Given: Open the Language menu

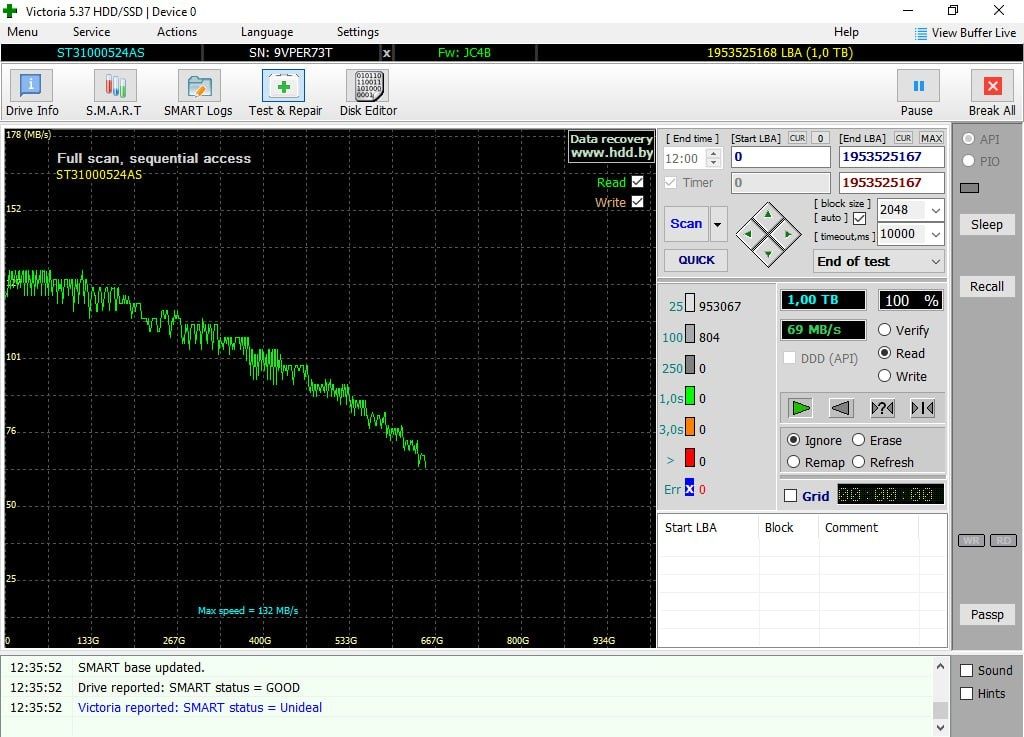Looking at the screenshot, I should point(266,32).
